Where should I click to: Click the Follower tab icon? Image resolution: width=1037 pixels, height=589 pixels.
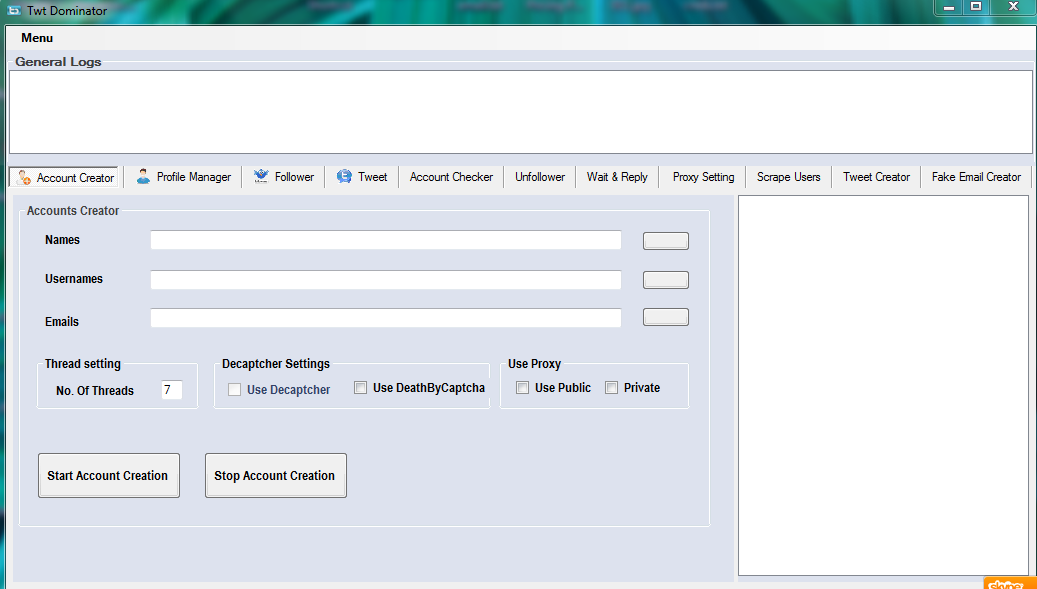[261, 176]
